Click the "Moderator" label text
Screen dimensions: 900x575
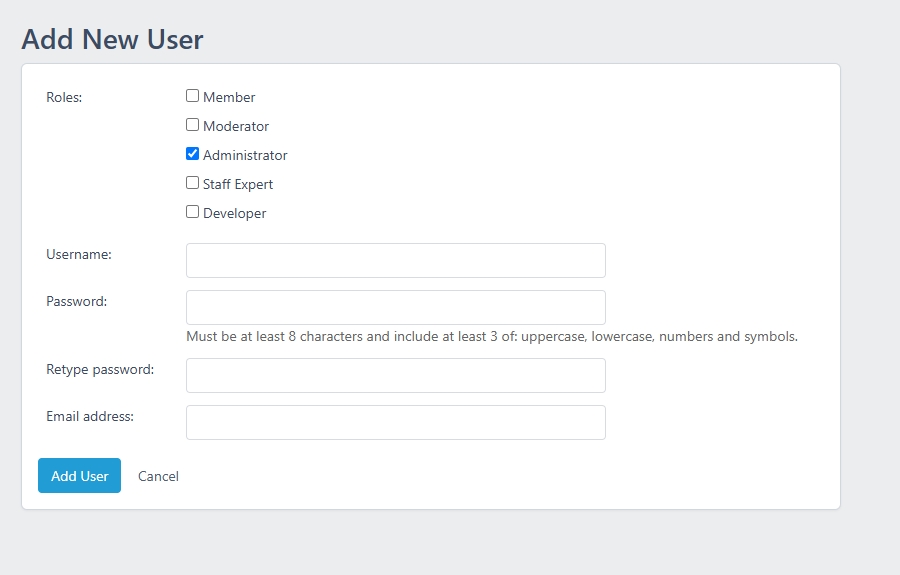tap(236, 126)
